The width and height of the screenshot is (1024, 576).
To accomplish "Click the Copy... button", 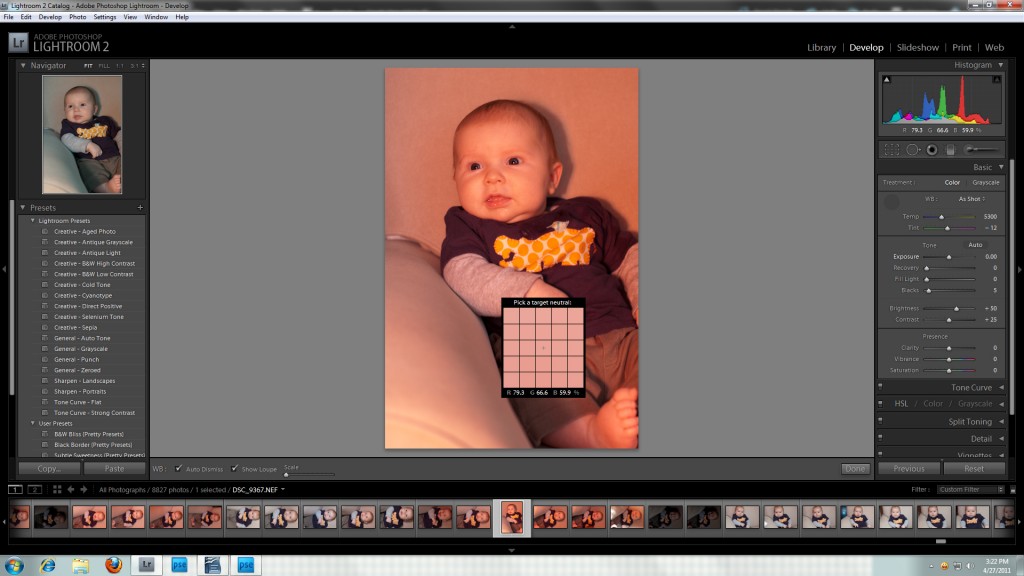I will tap(49, 468).
